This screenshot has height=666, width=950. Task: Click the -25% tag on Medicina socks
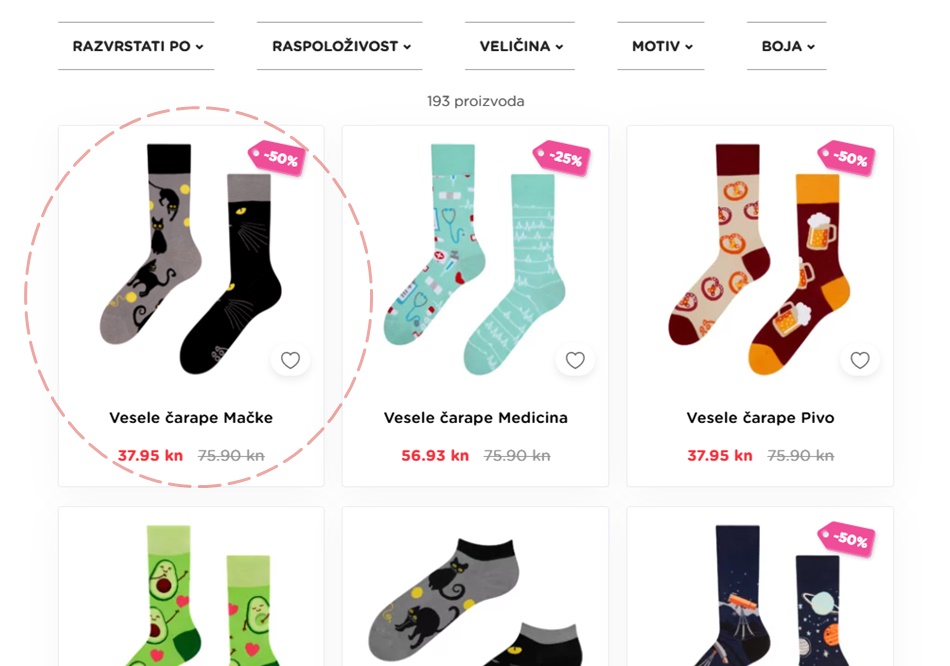(x=562, y=158)
